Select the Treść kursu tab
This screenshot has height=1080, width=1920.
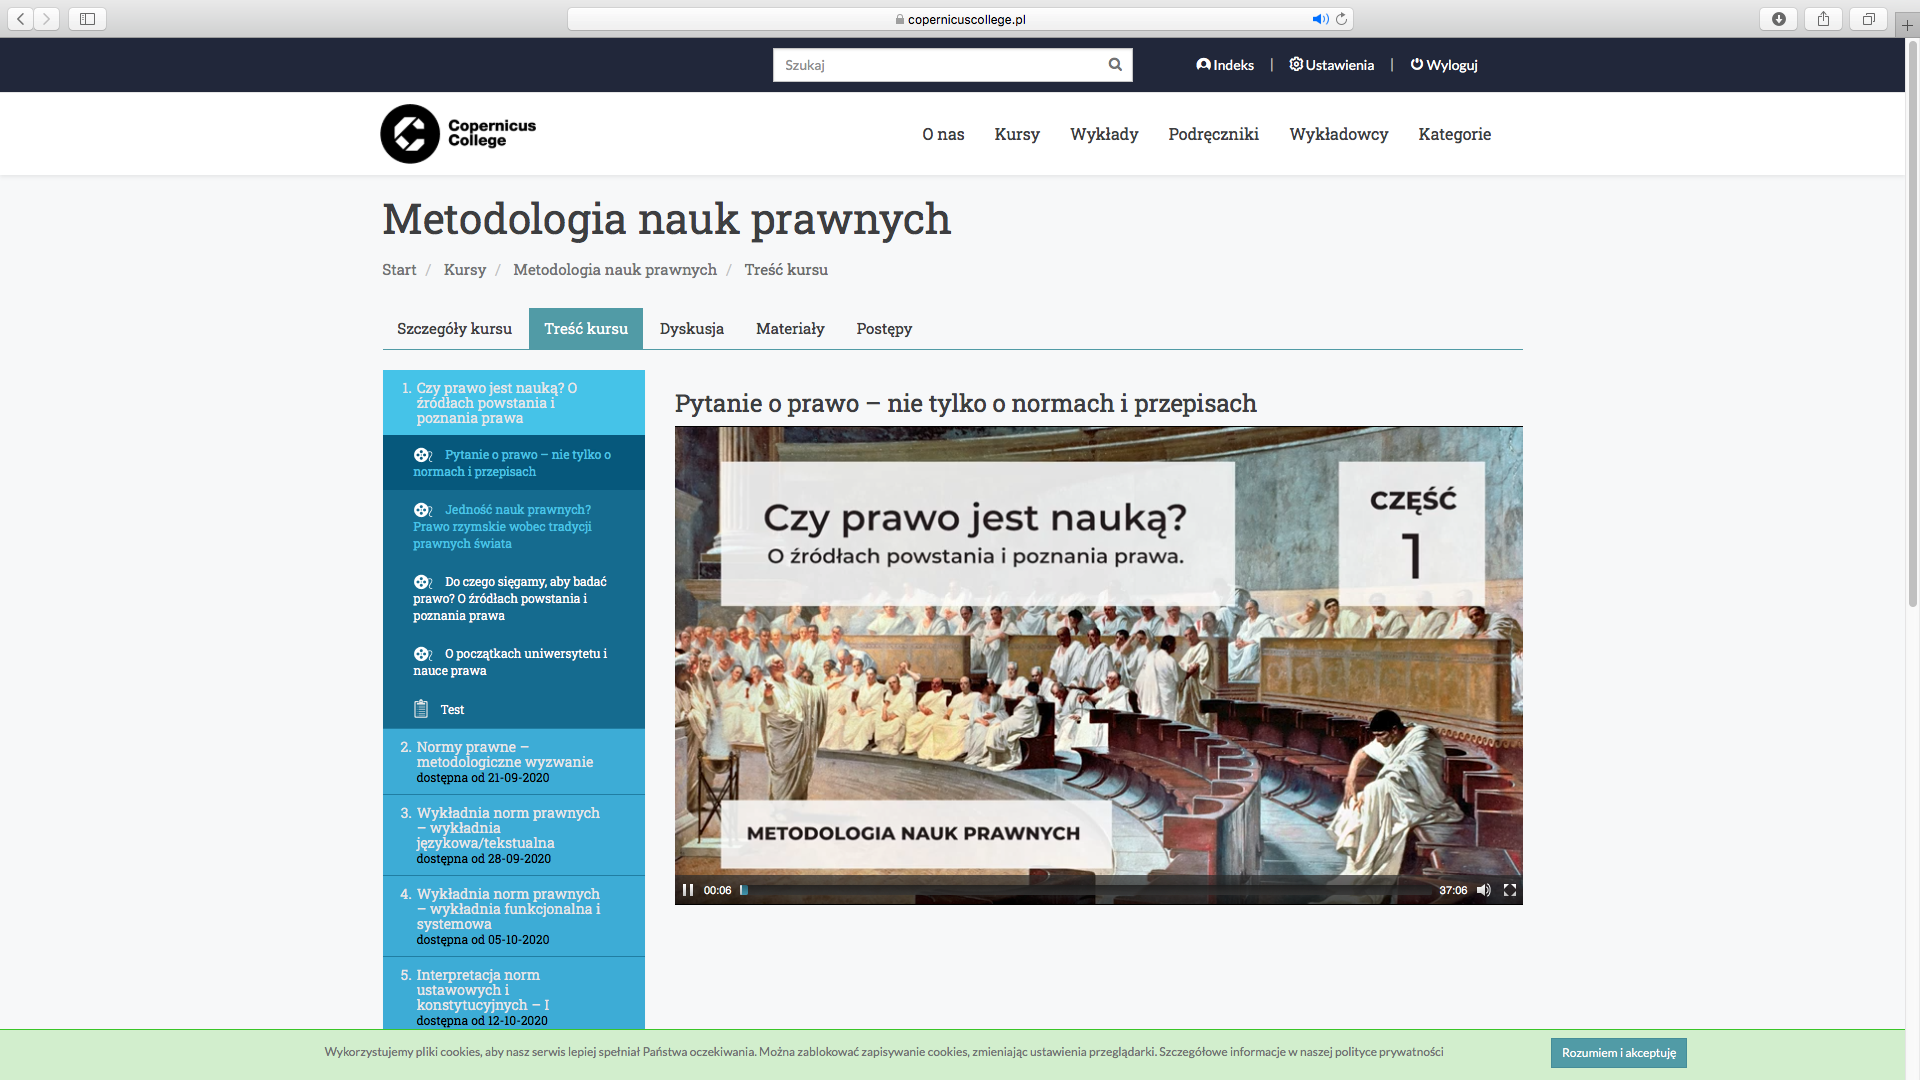pyautogui.click(x=586, y=328)
